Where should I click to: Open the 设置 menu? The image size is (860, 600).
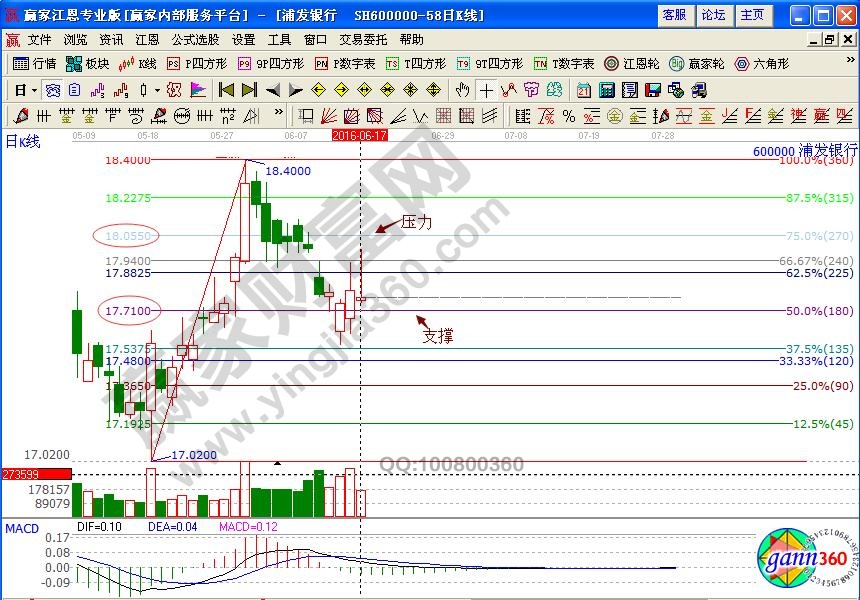(244, 39)
